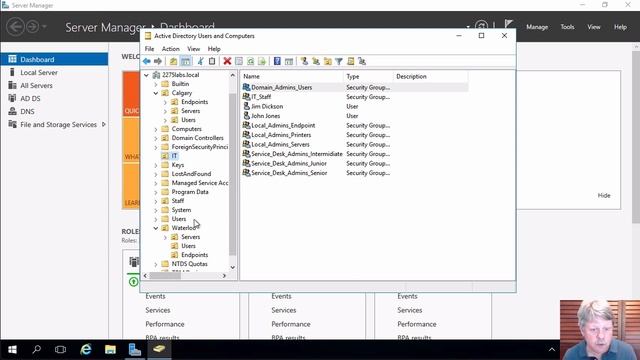Collapse the Calgary OU

tap(156, 93)
